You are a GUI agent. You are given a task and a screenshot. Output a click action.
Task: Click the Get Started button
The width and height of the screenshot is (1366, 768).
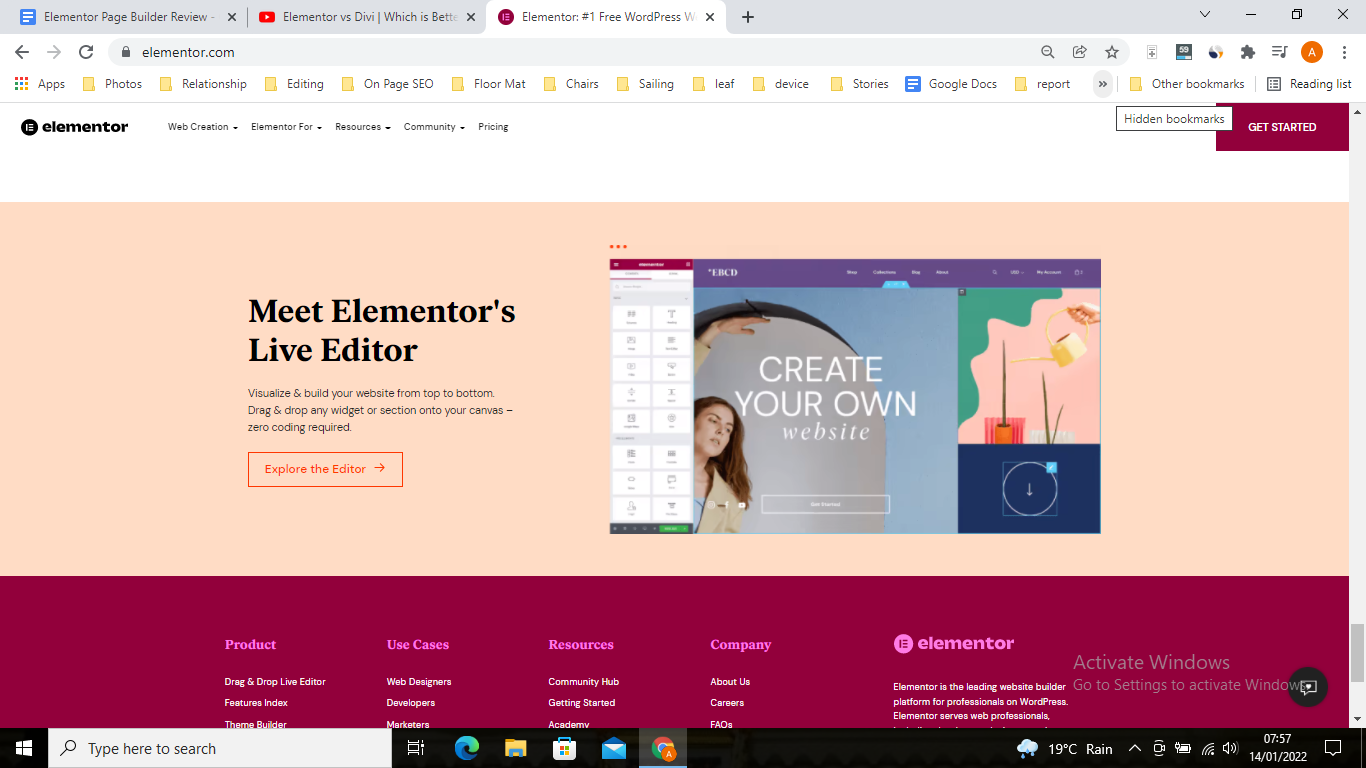click(1282, 127)
